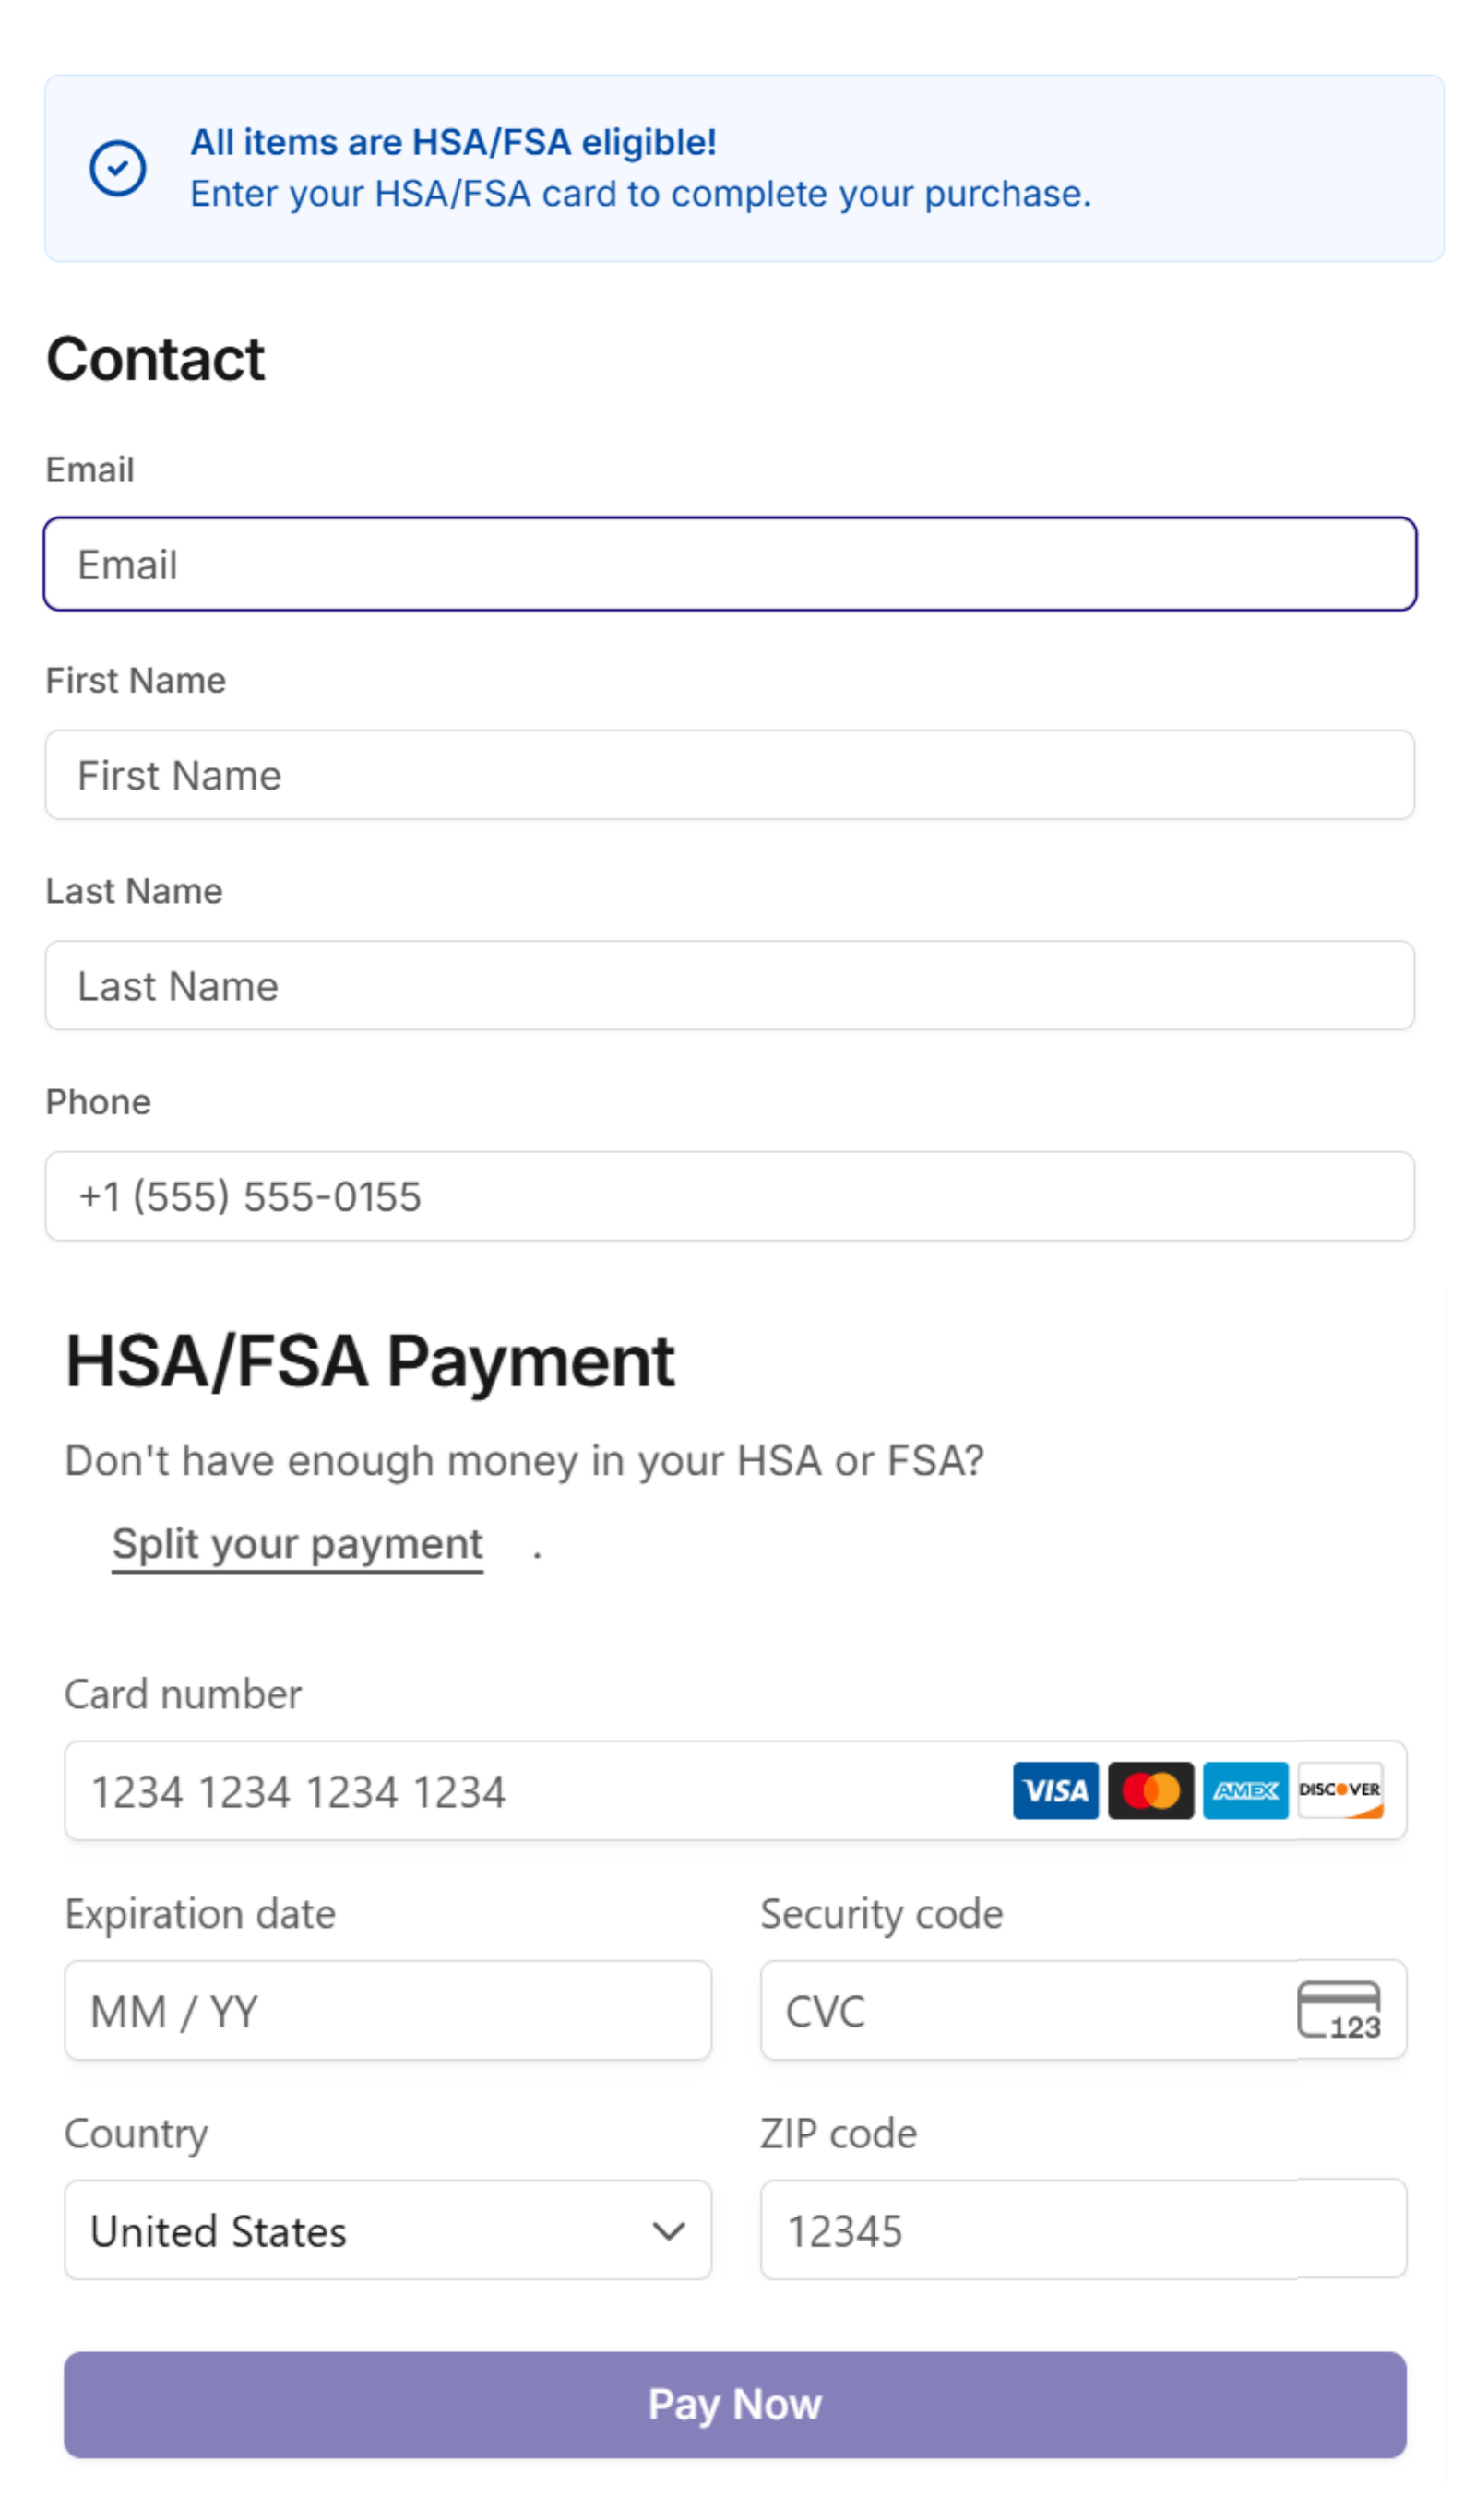Click the ZIP code field
1476x2520 pixels.
click(x=1083, y=2231)
